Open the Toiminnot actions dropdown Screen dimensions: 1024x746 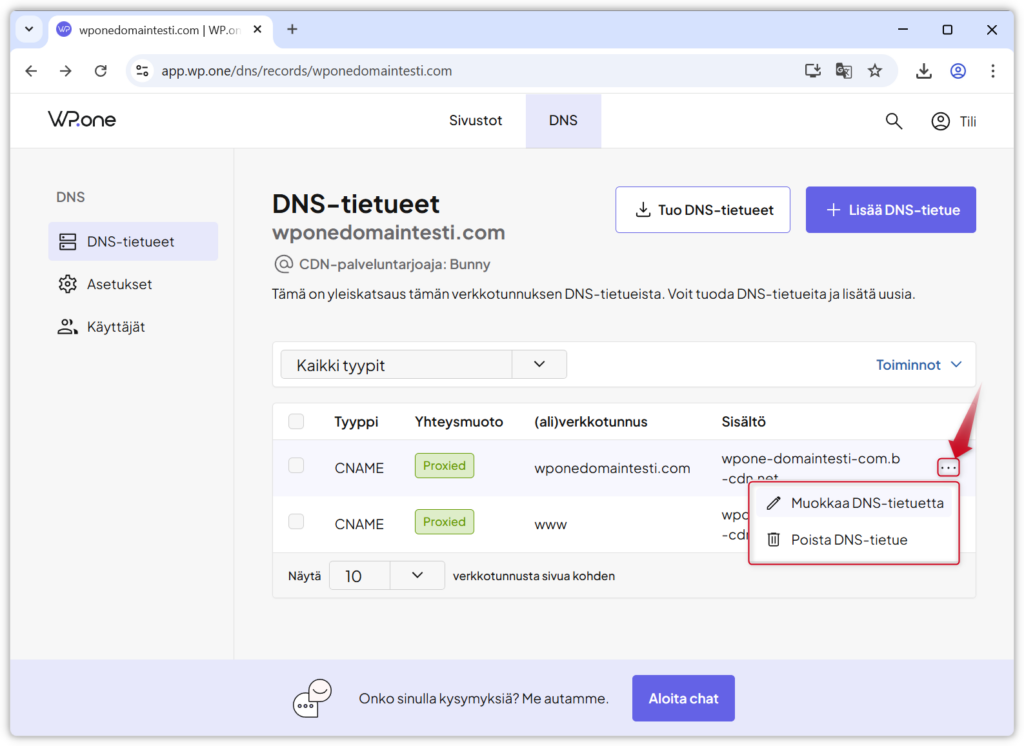(x=918, y=365)
